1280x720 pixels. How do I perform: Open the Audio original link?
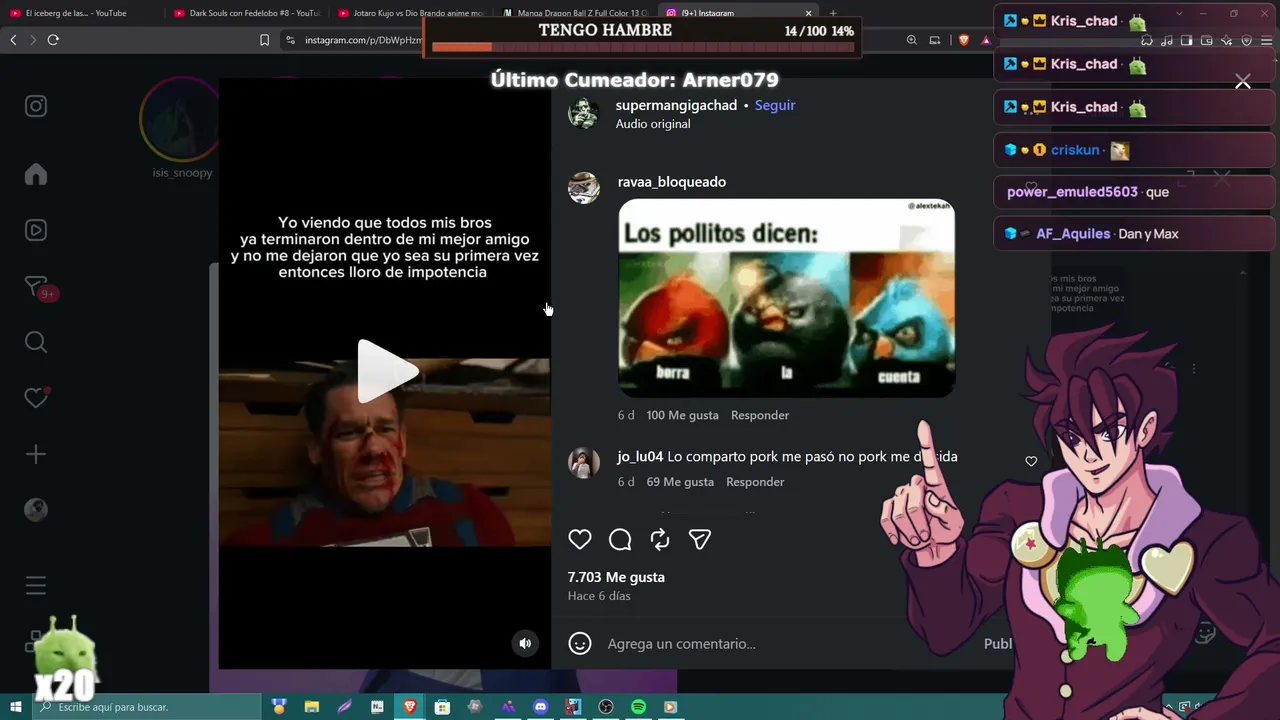(x=653, y=124)
